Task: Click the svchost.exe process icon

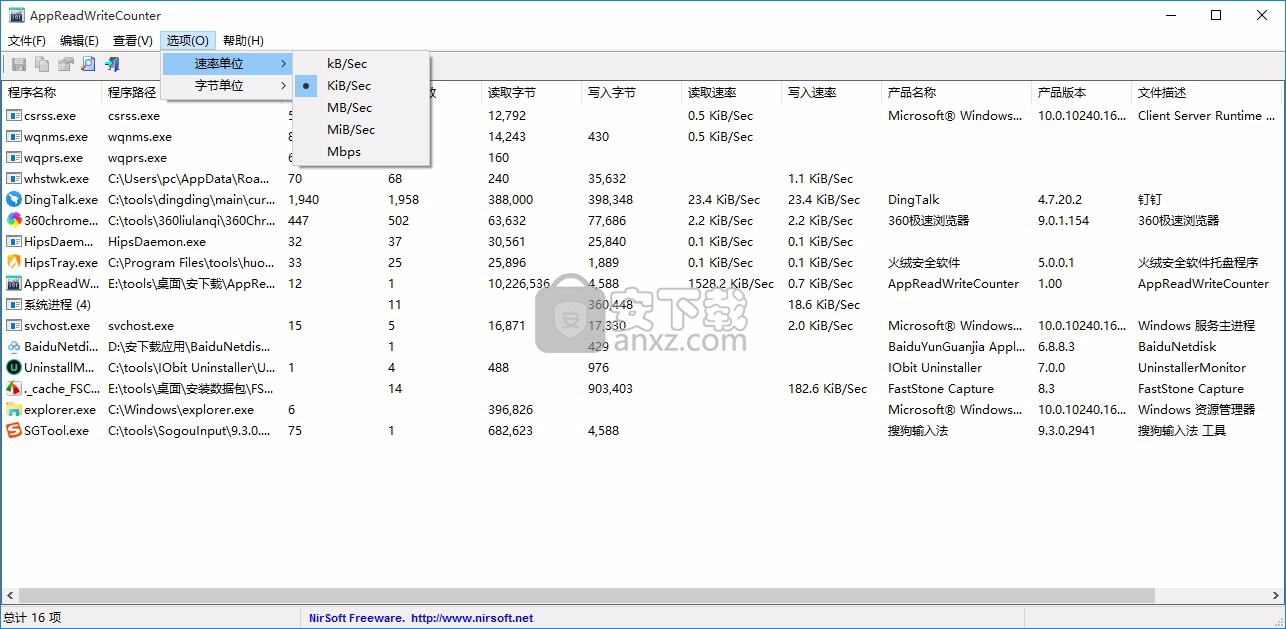Action: tap(14, 326)
